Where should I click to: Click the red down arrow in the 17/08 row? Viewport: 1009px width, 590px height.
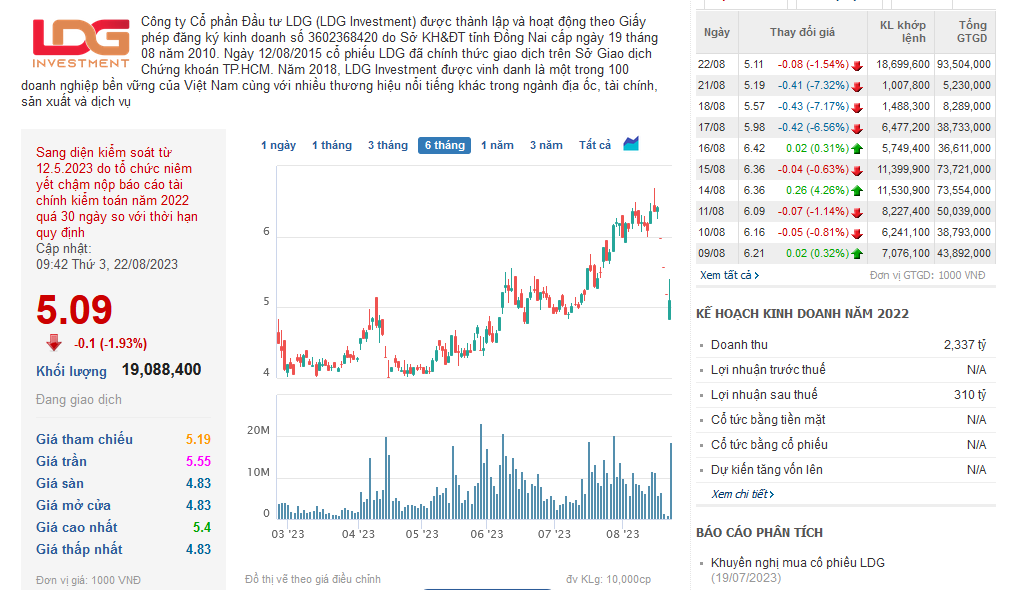click(x=856, y=128)
